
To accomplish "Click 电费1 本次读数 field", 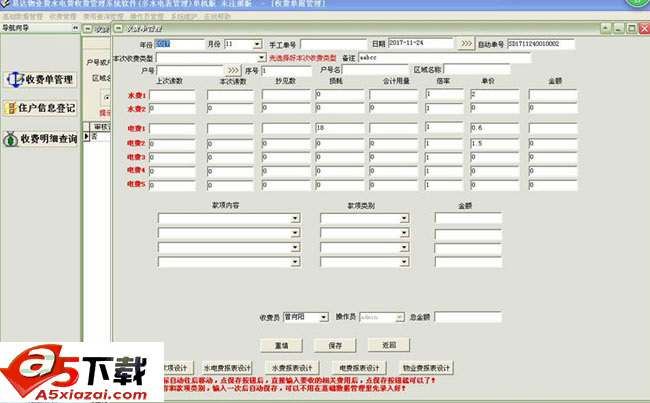I will click(230, 129).
